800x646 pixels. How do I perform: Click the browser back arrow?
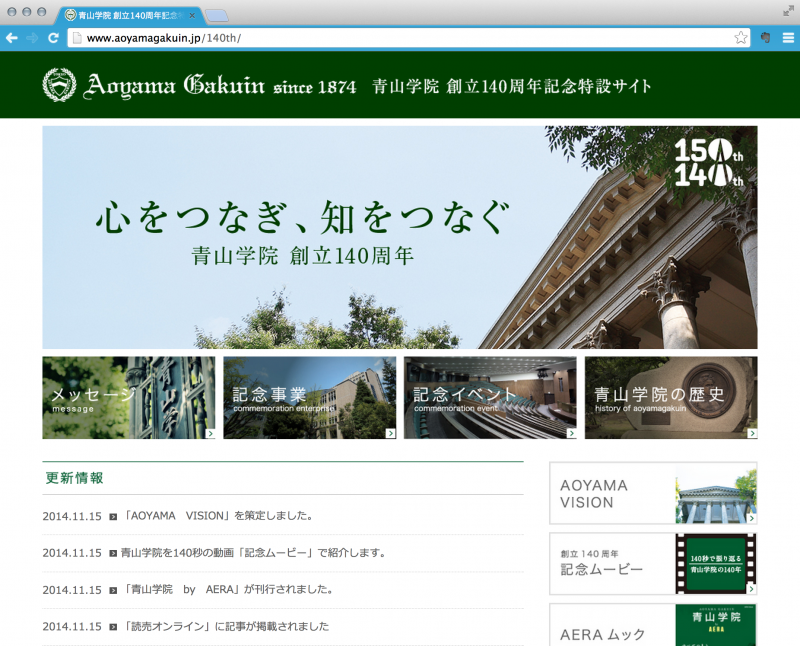11,38
